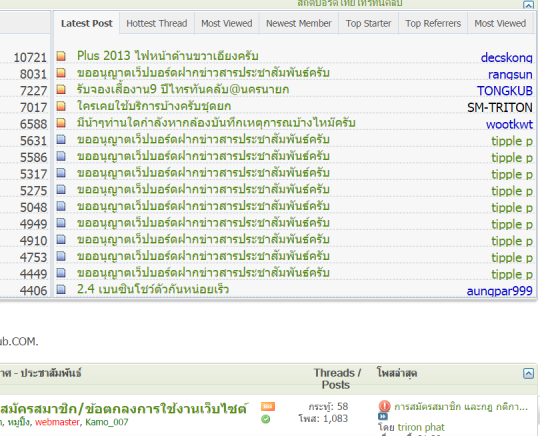Click the blue thread icon on row 5631
This screenshot has width=540, height=436.
point(61,139)
